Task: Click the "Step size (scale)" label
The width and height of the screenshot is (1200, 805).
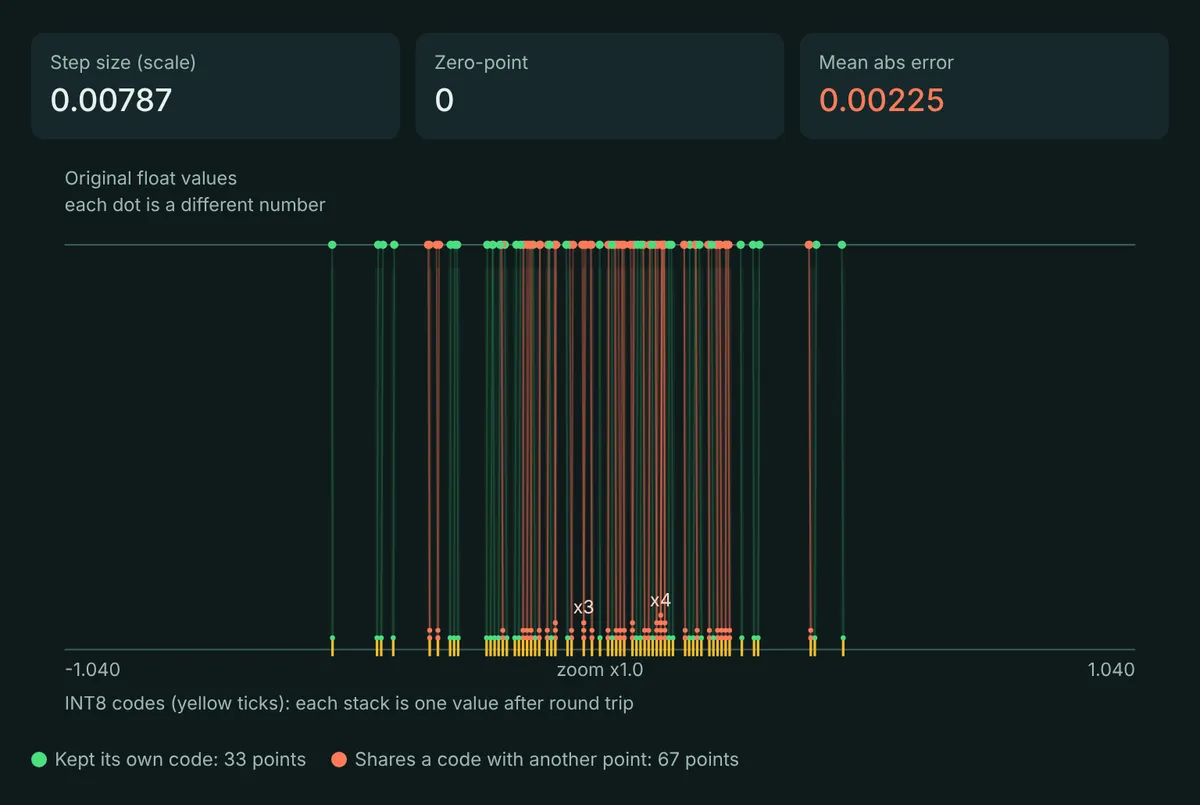Action: pyautogui.click(x=123, y=62)
